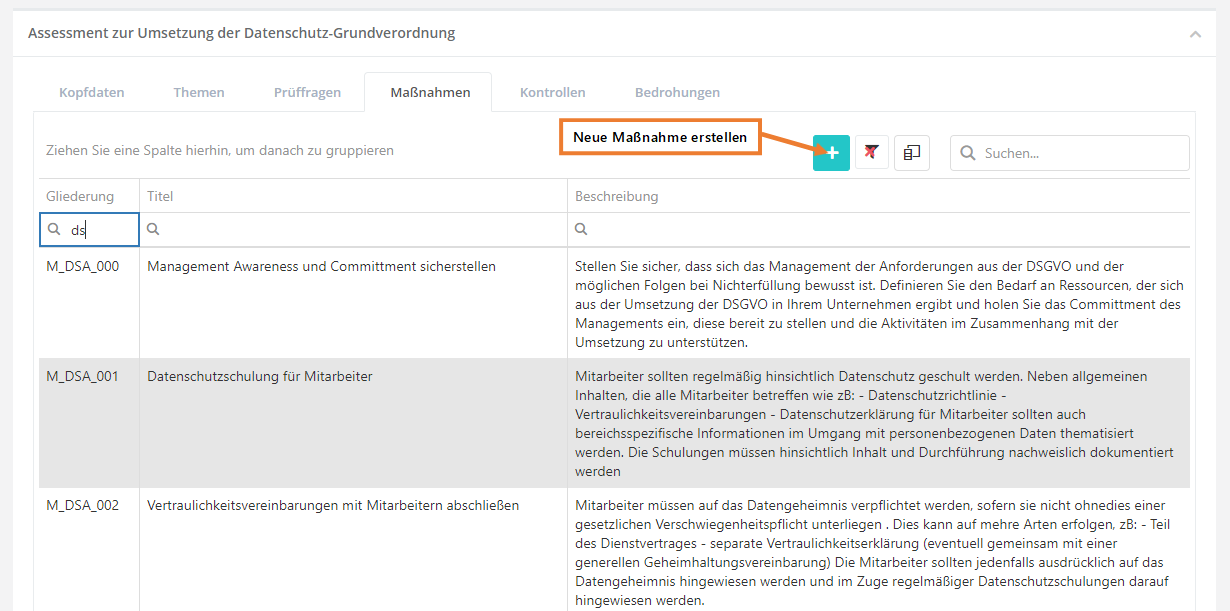Click the Beschreibung column header

click(616, 196)
